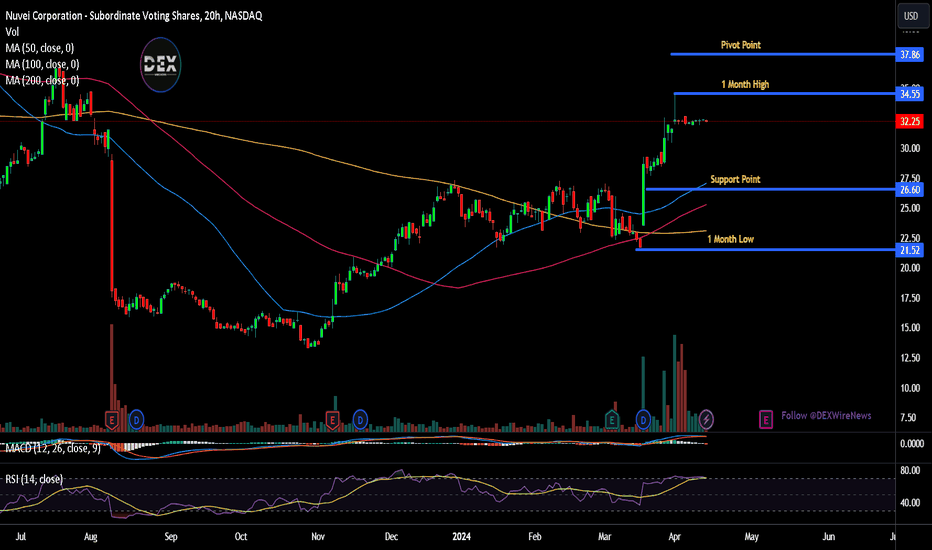Click the Jul label on time axis
This screenshot has width=932, height=550.
[x=21, y=537]
